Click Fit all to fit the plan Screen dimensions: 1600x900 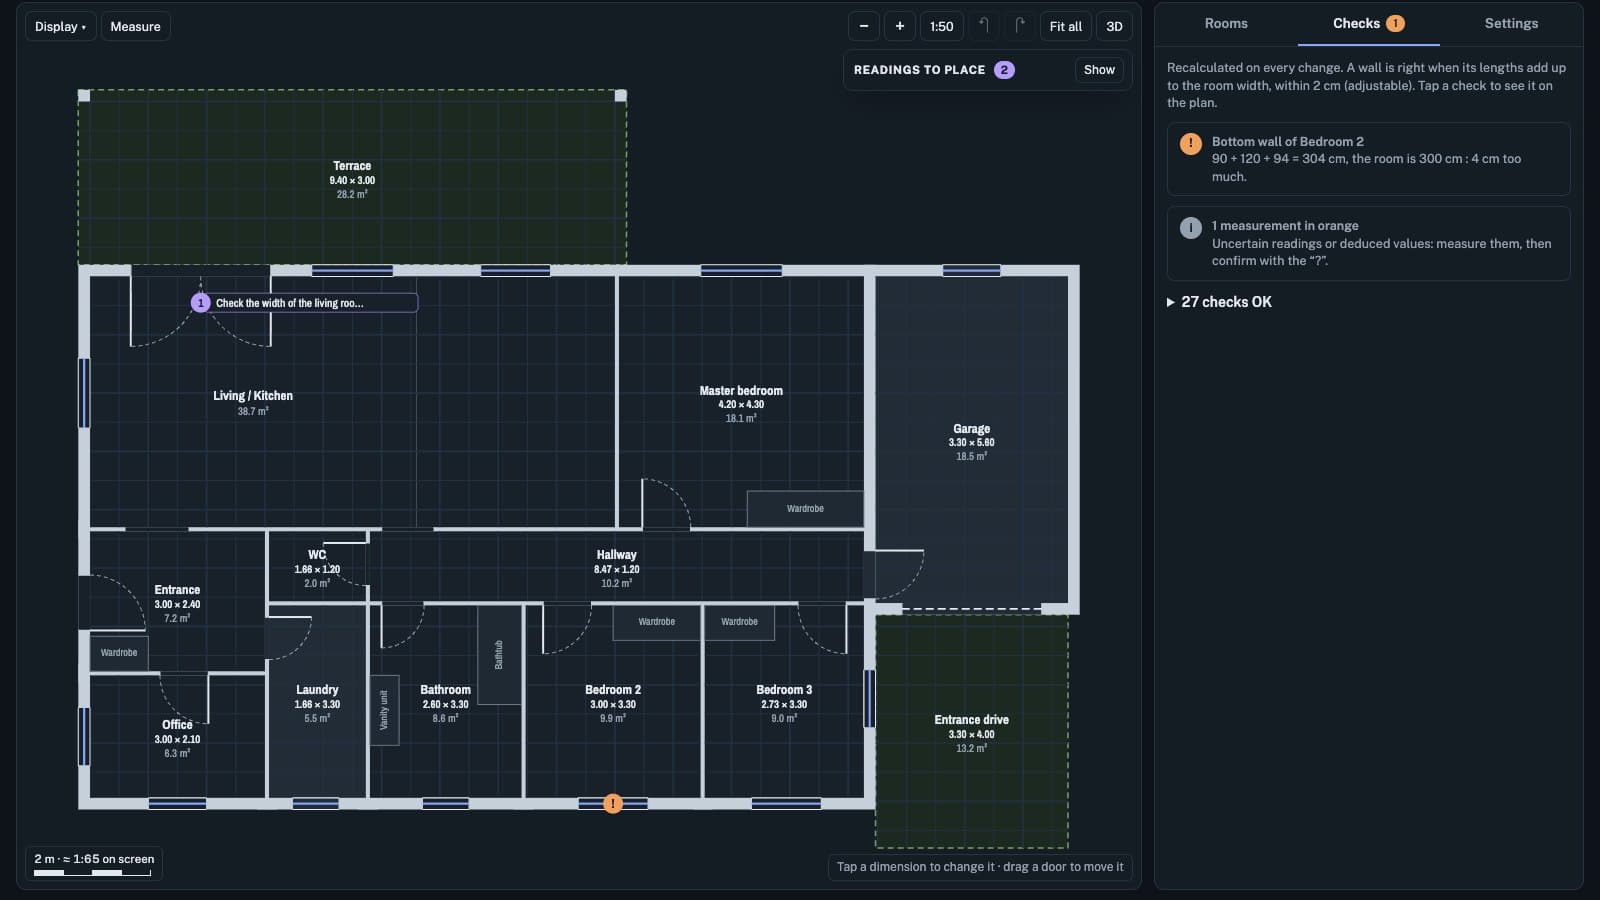point(1066,27)
